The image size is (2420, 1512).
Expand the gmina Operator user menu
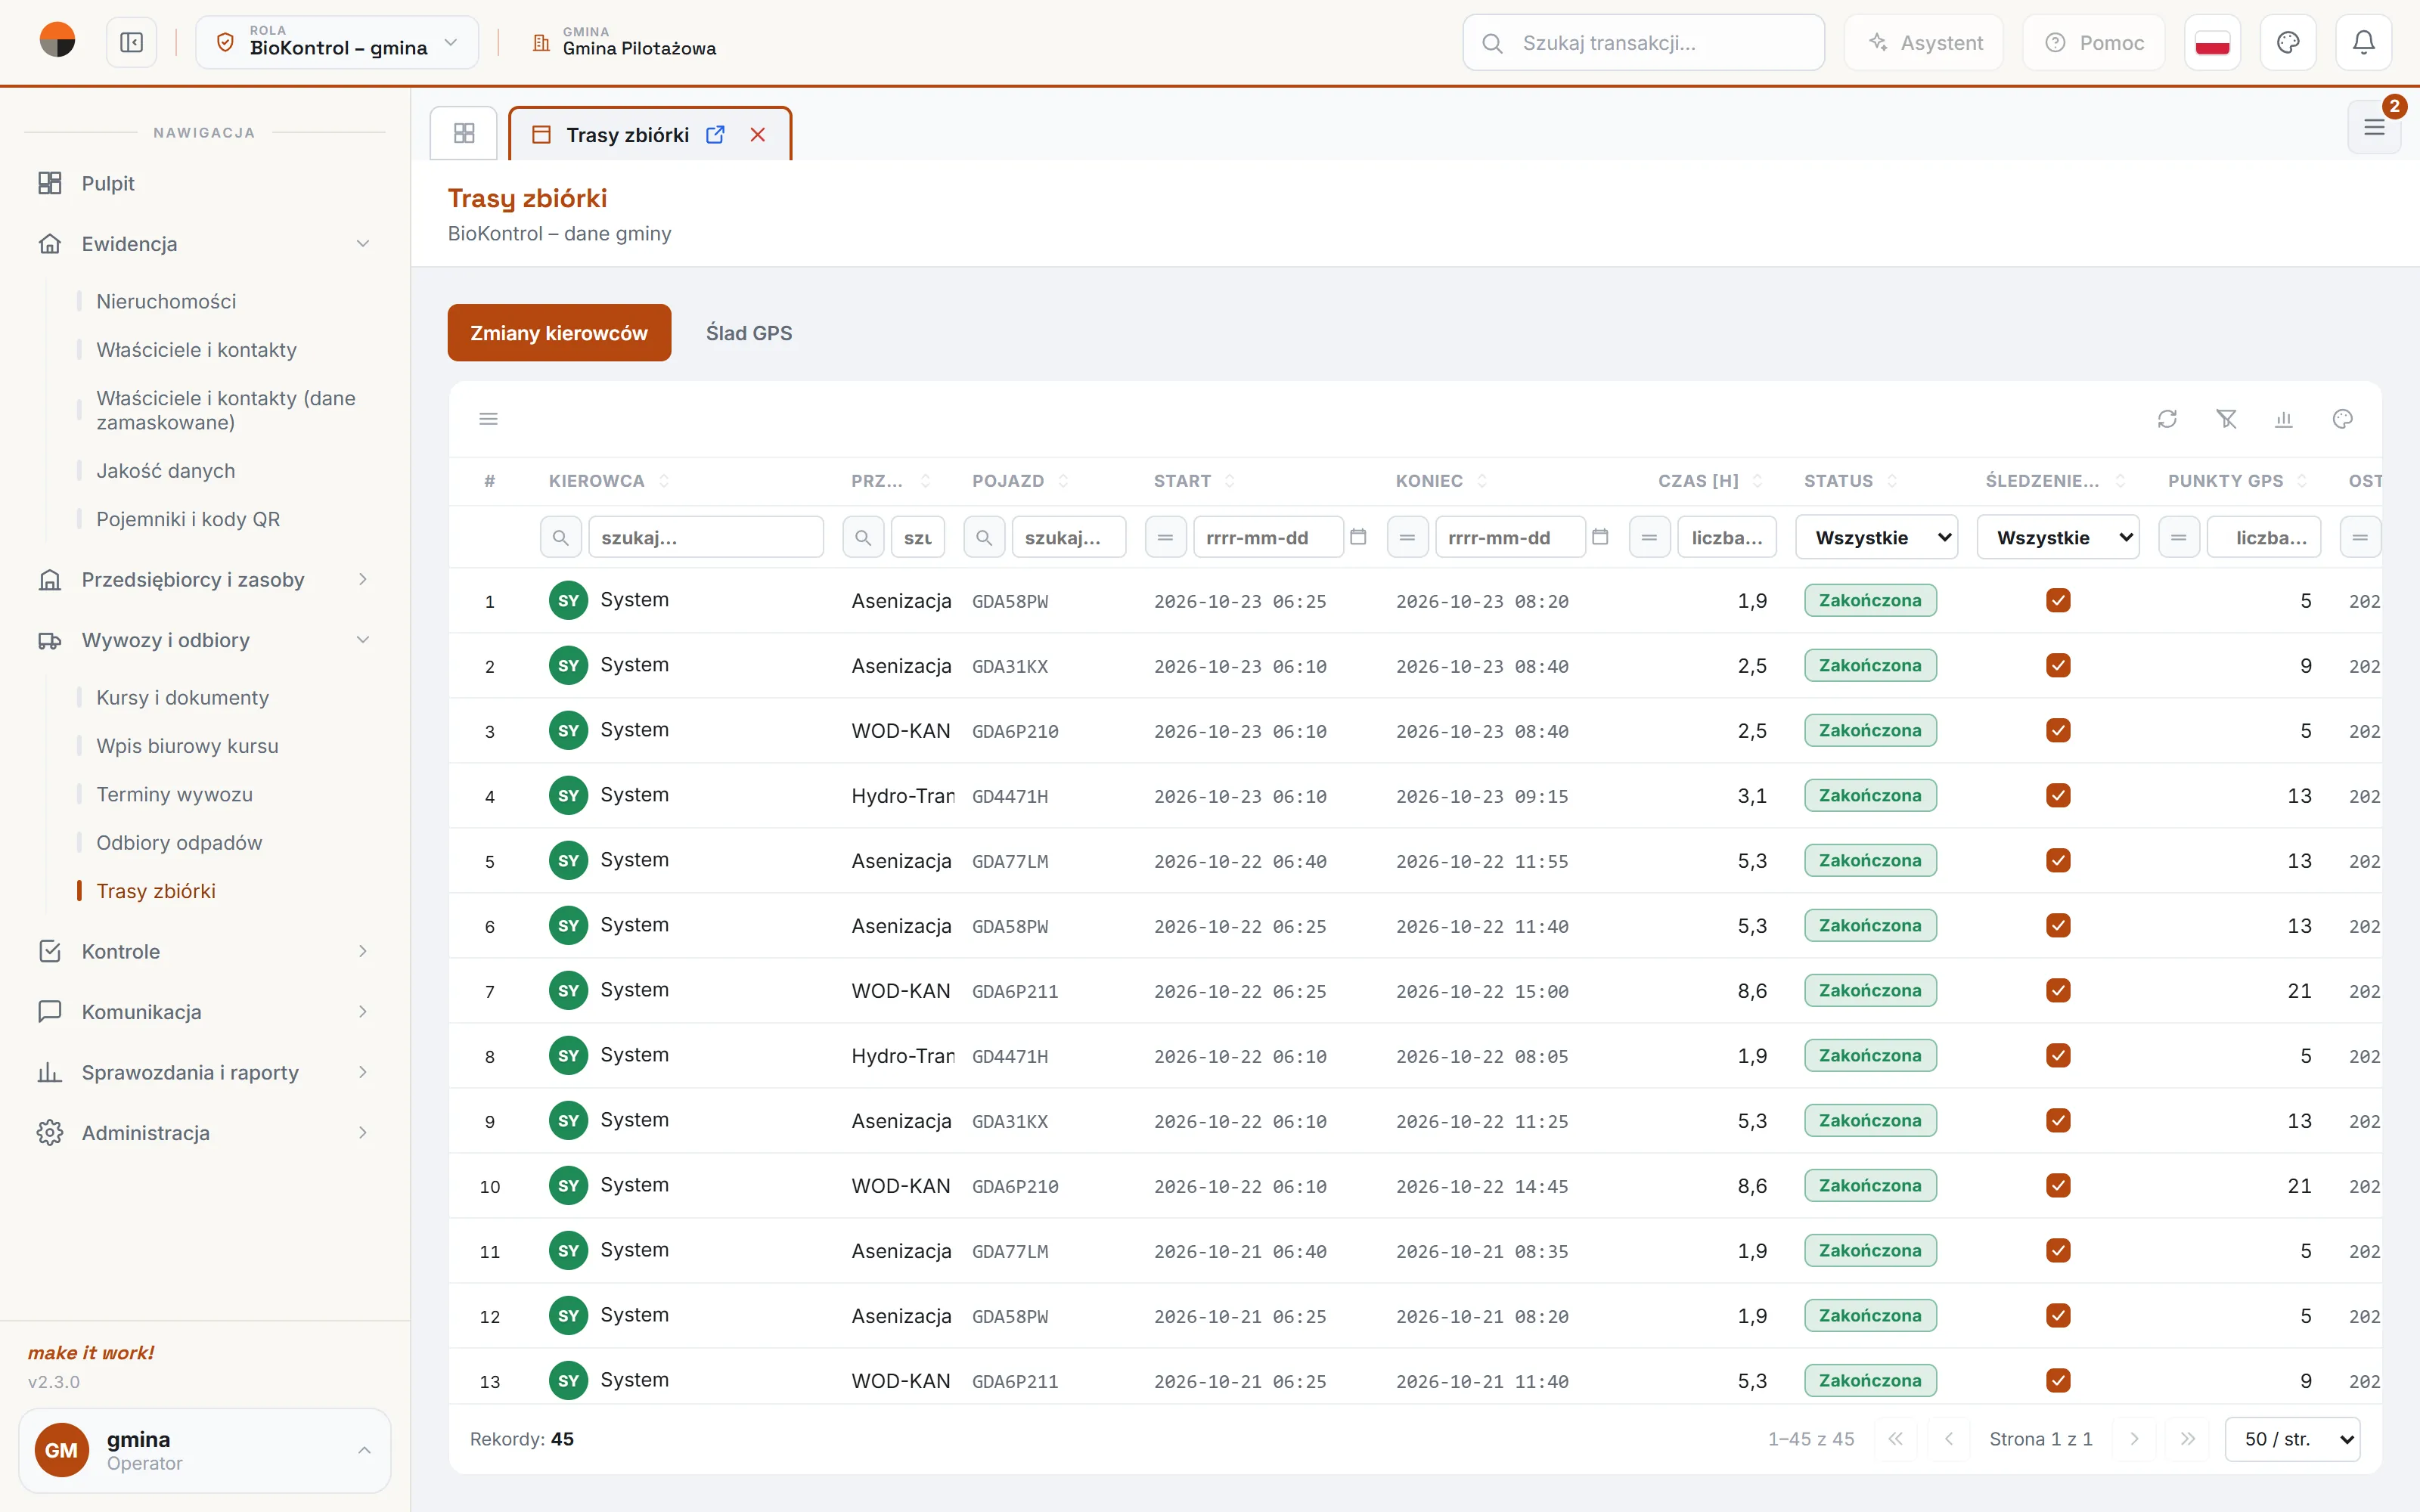(205, 1450)
